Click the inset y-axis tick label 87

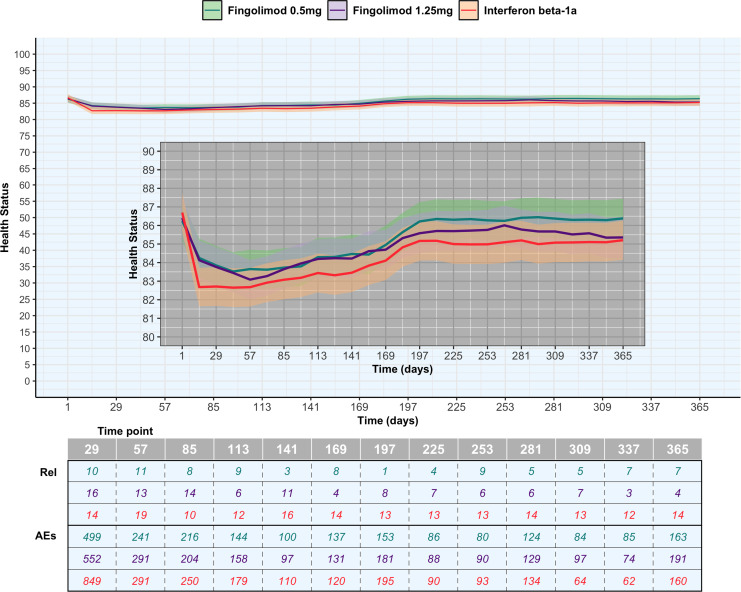148,207
